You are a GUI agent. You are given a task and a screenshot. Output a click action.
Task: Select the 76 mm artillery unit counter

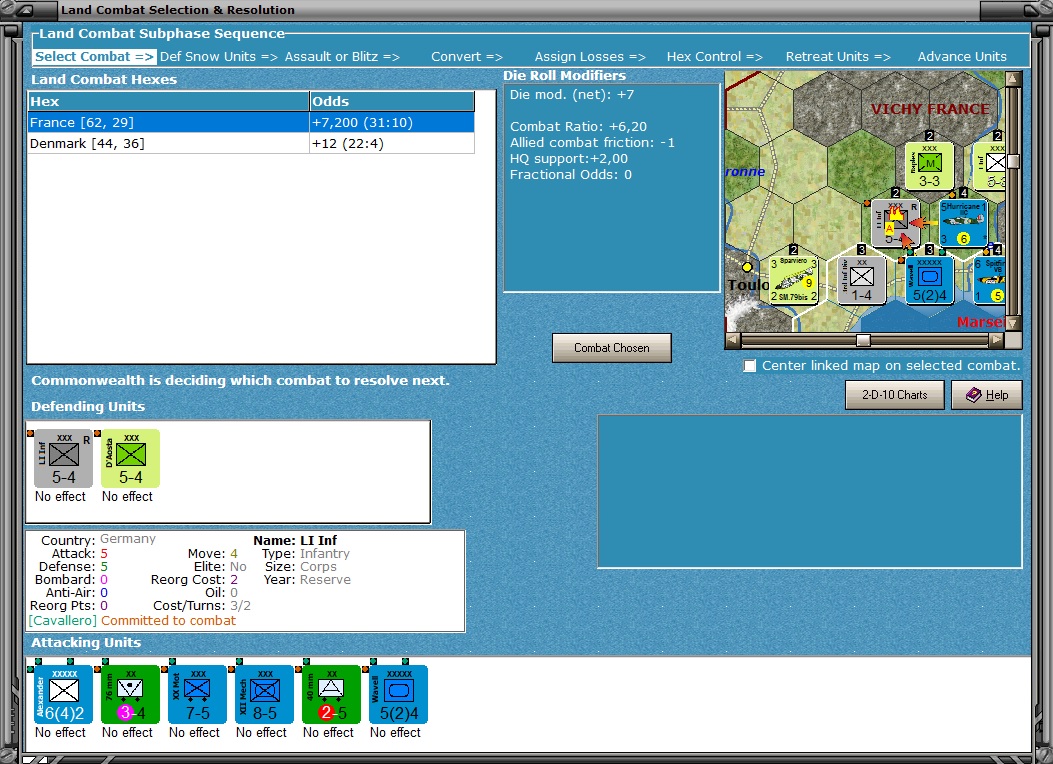coord(128,693)
